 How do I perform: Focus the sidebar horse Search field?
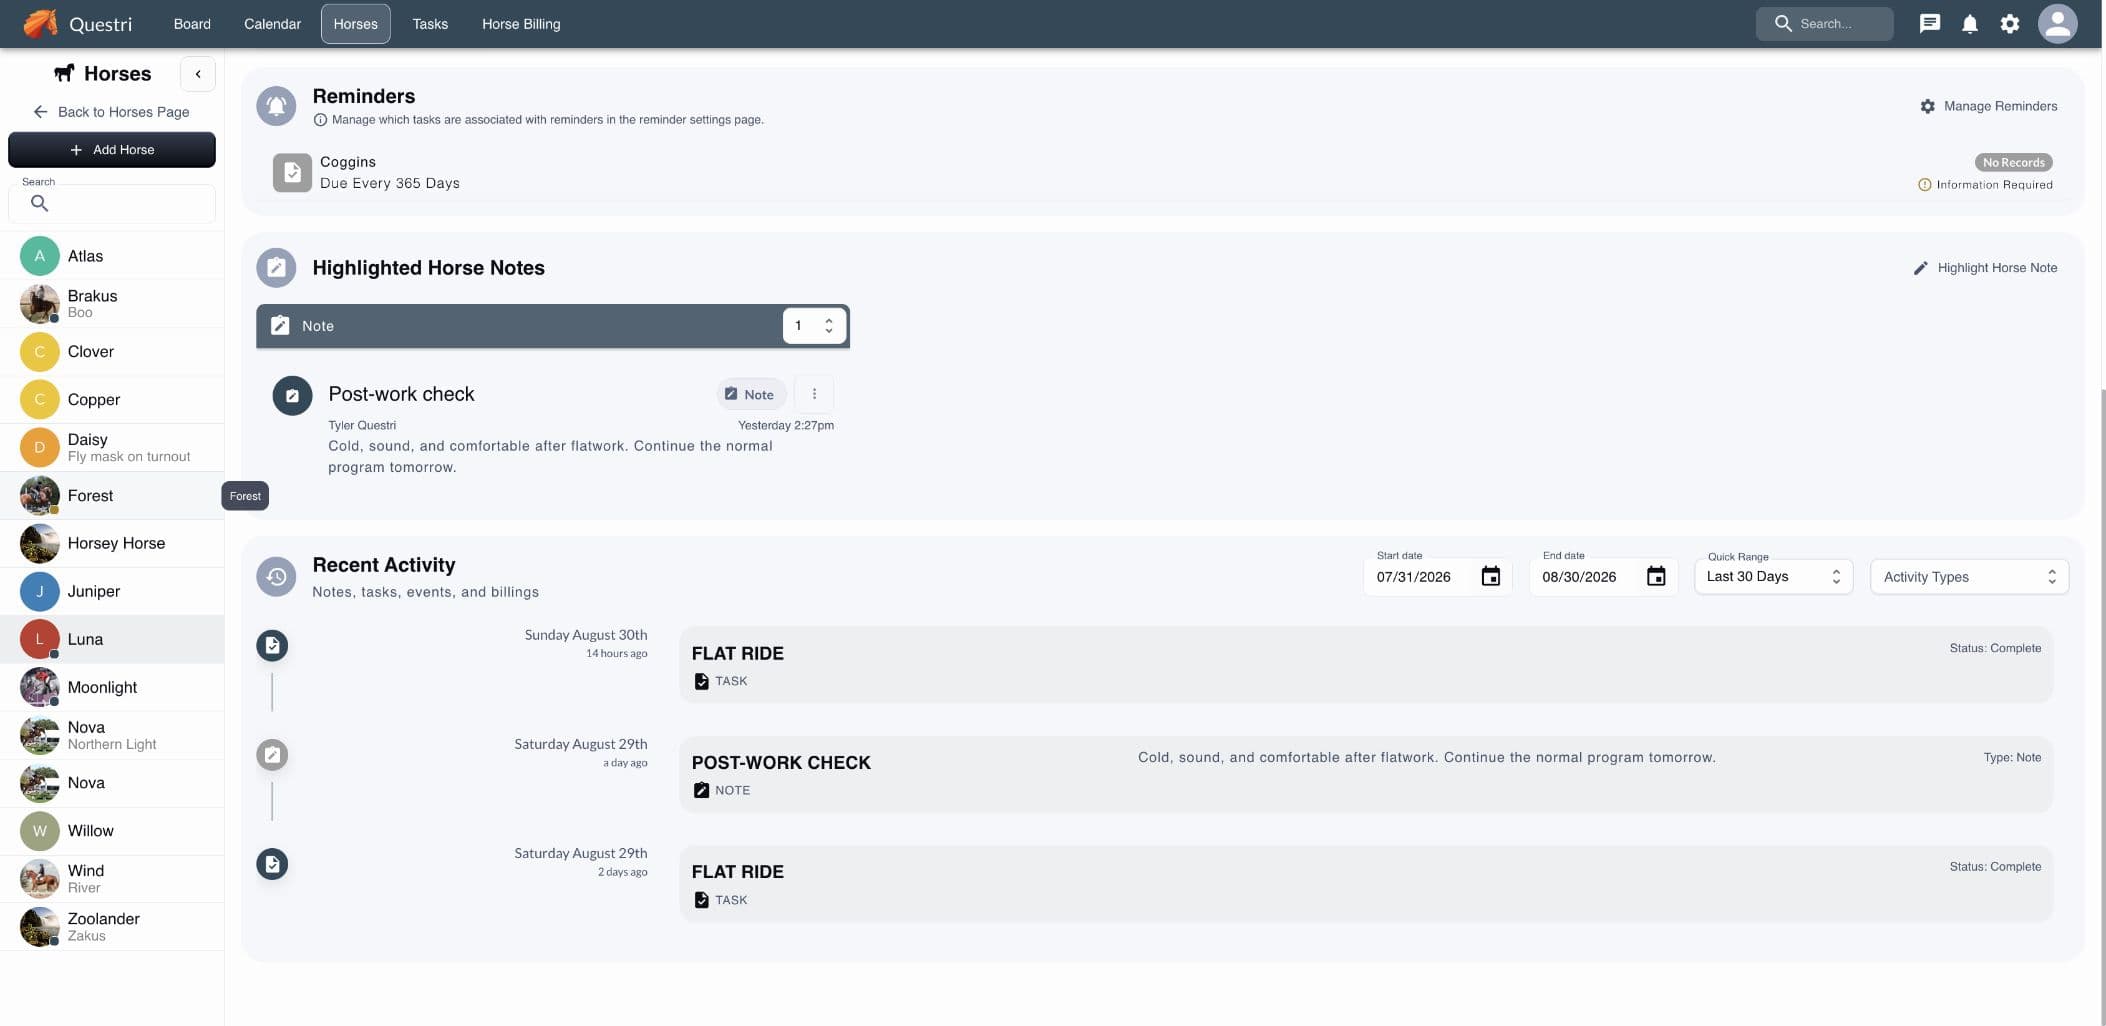(112, 203)
